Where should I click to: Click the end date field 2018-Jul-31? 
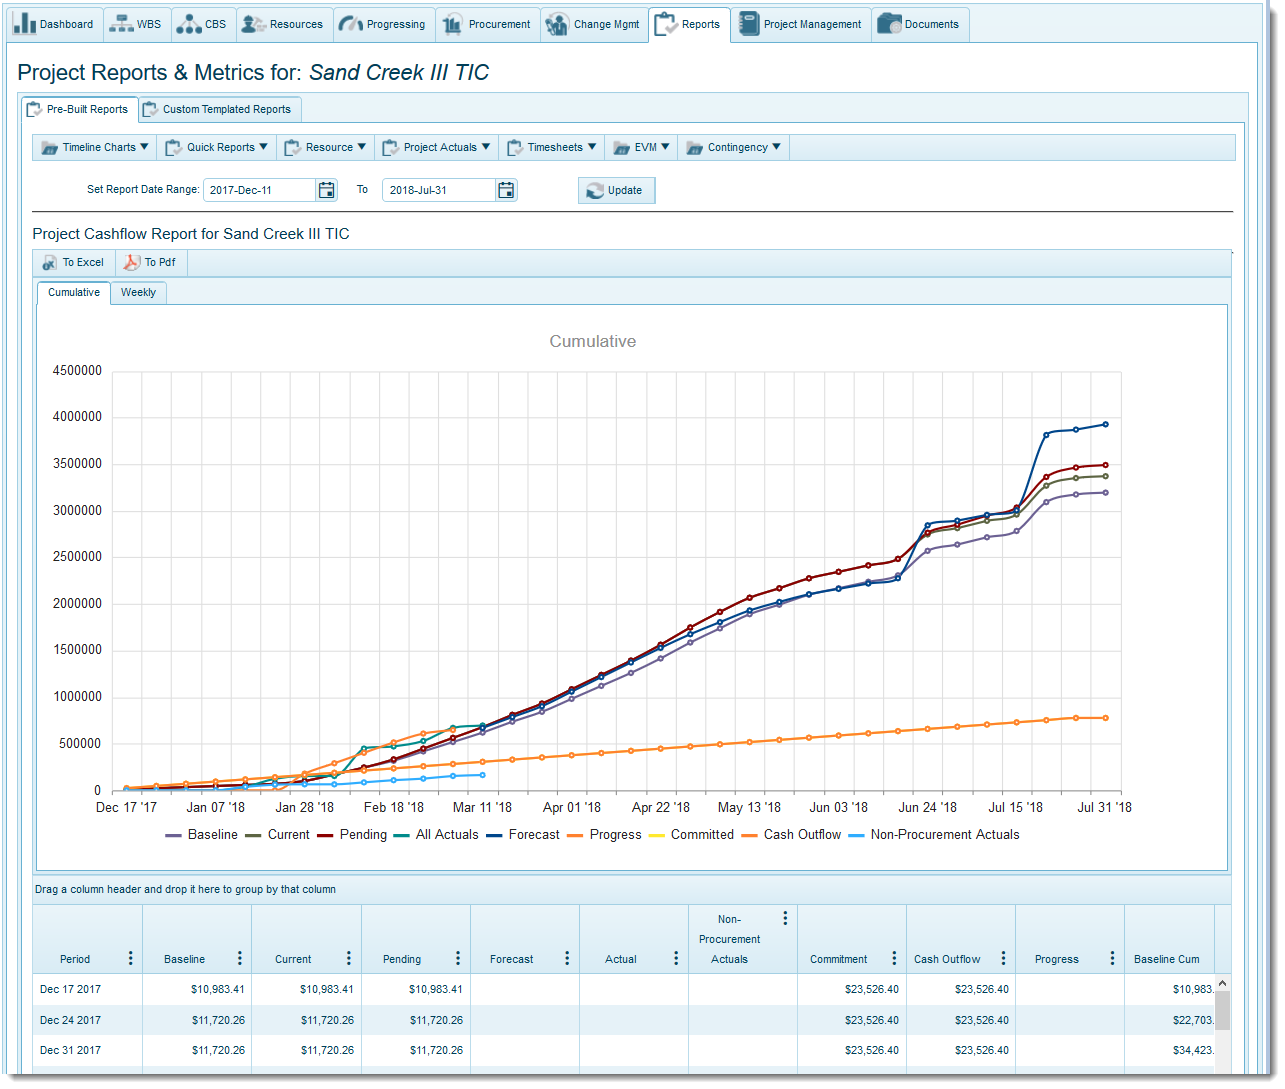coord(439,190)
